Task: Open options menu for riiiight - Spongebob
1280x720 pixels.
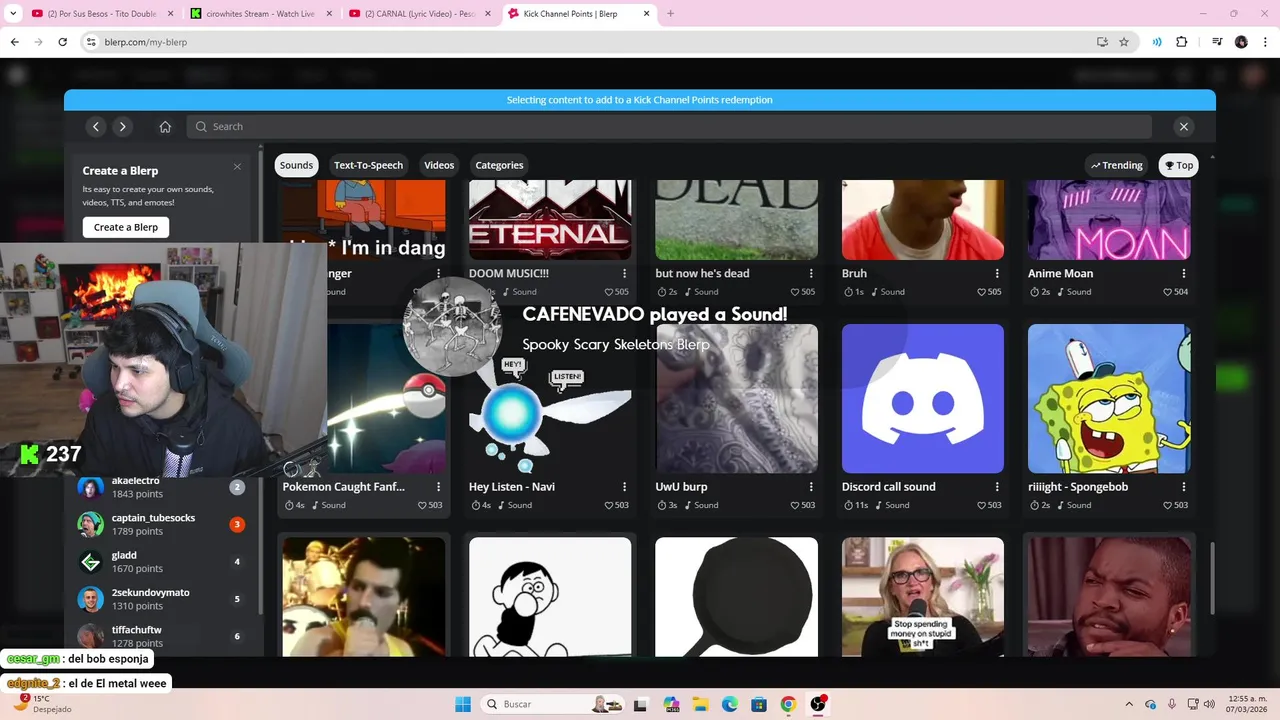Action: [1184, 487]
